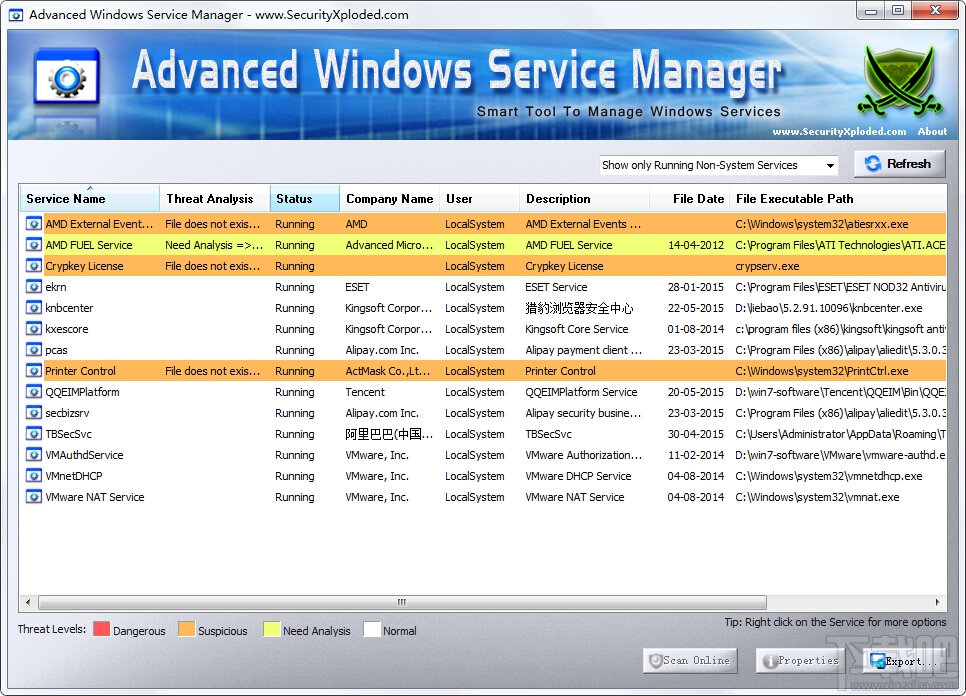
Task: Click the horizontal scrollbar thumb
Action: coord(402,602)
